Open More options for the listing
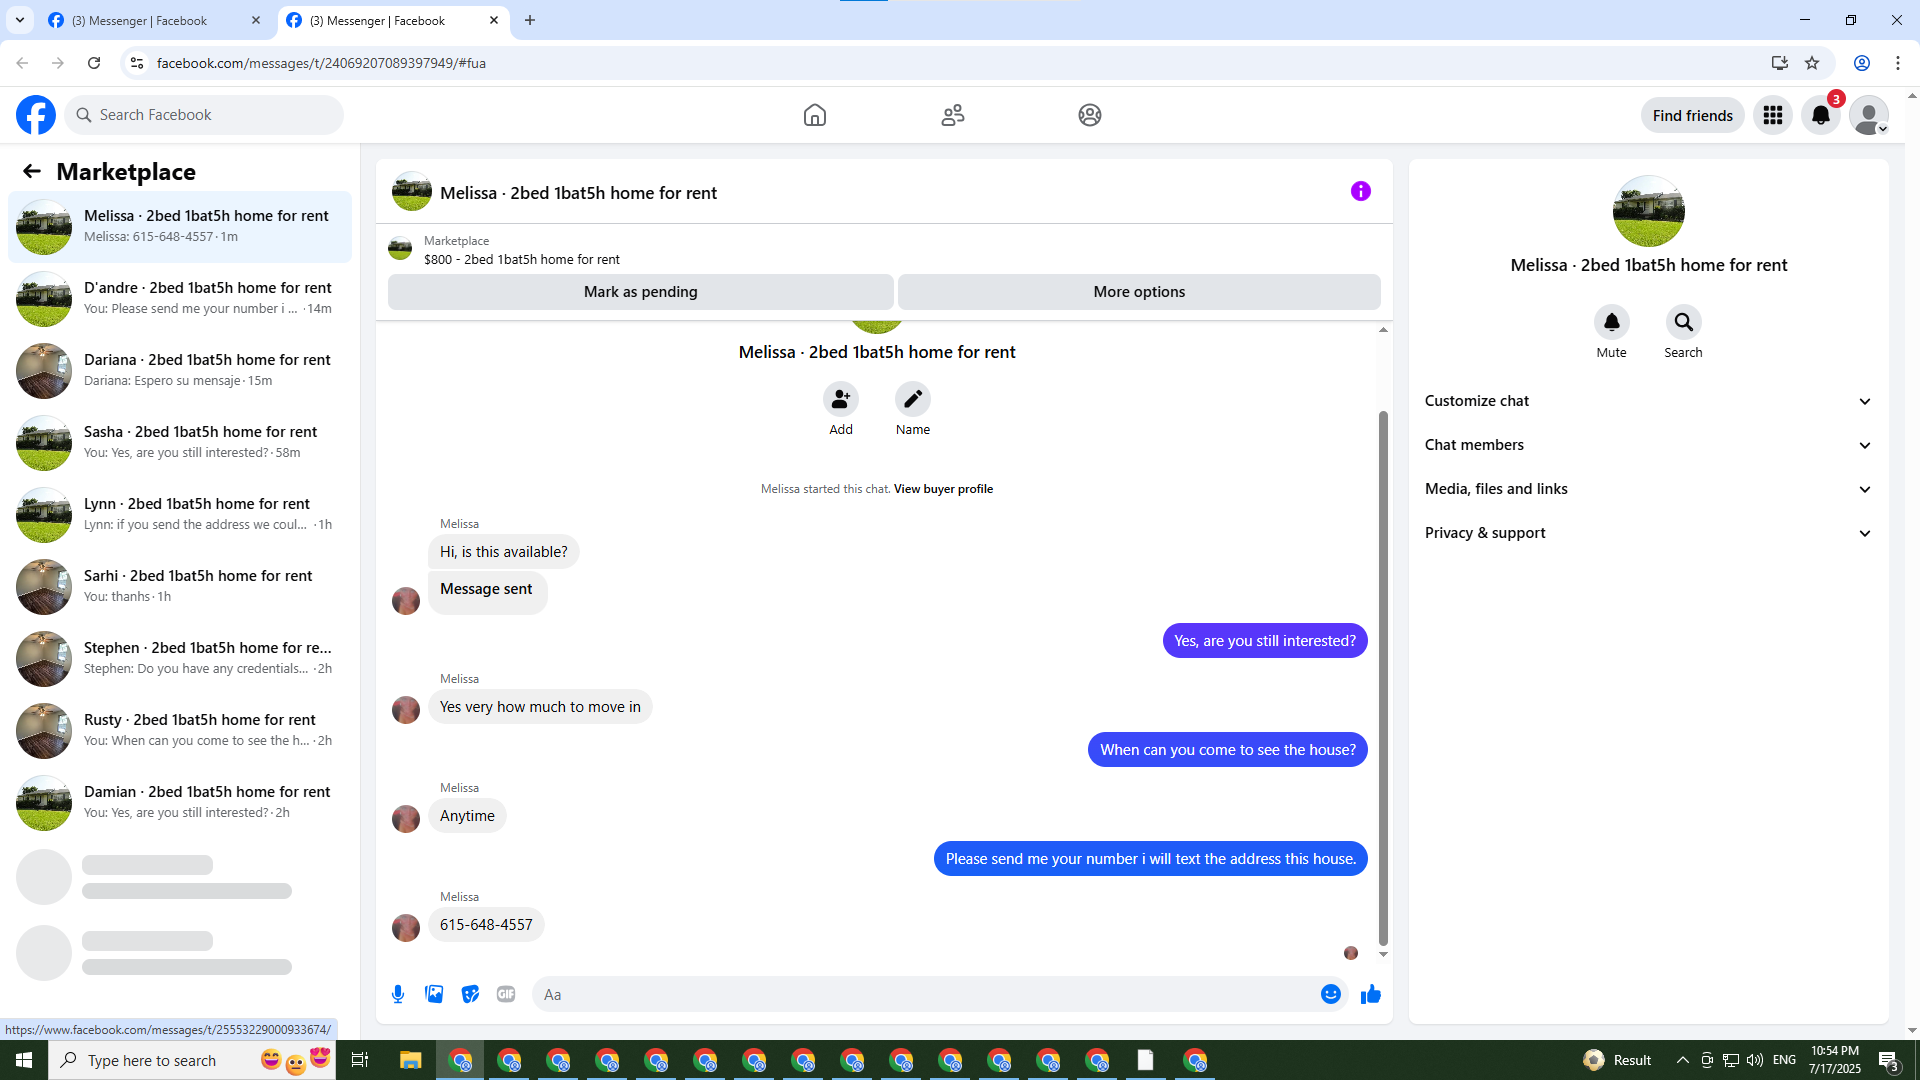 (1139, 292)
